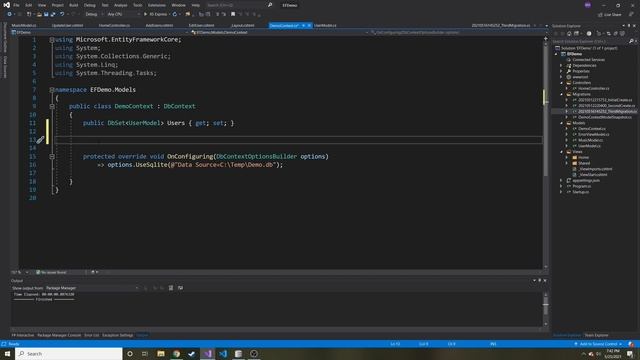Open file toolbar icon
The height and width of the screenshot is (360, 640).
39,14
